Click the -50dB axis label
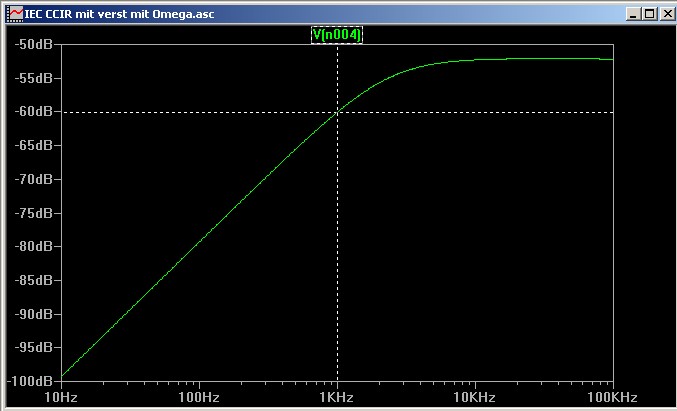The width and height of the screenshot is (677, 411). coord(33,44)
